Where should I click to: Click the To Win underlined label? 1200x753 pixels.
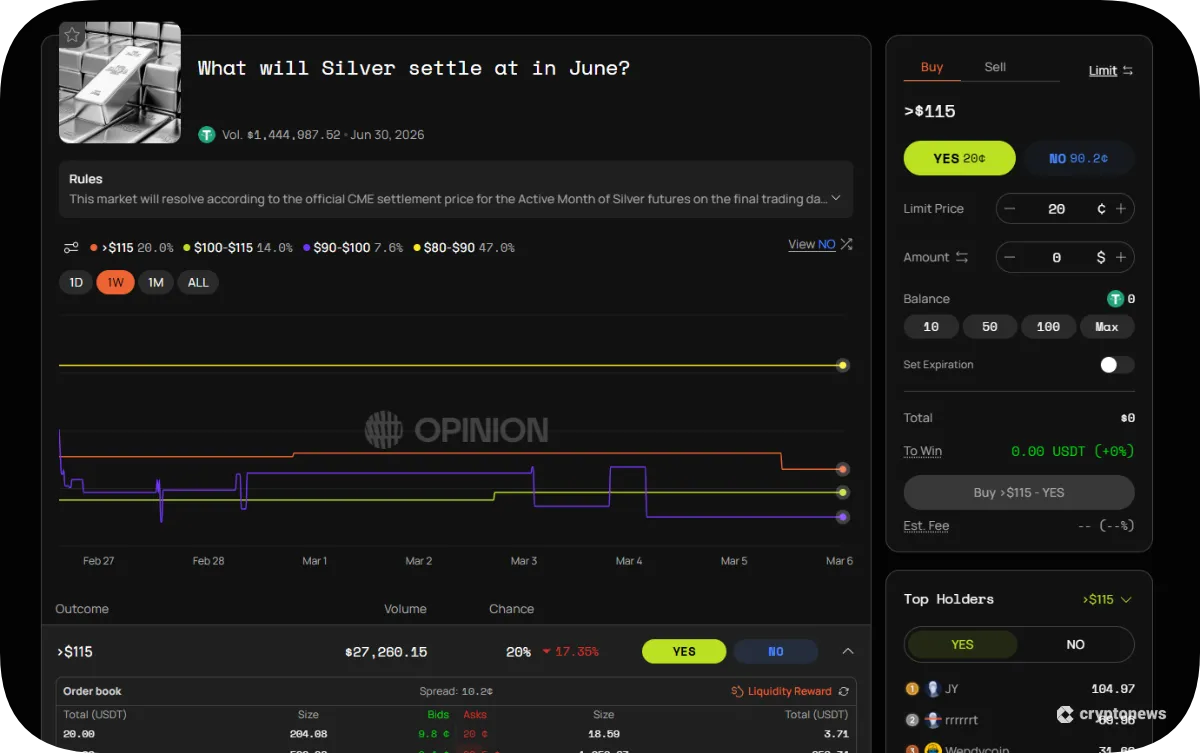pyautogui.click(x=922, y=451)
